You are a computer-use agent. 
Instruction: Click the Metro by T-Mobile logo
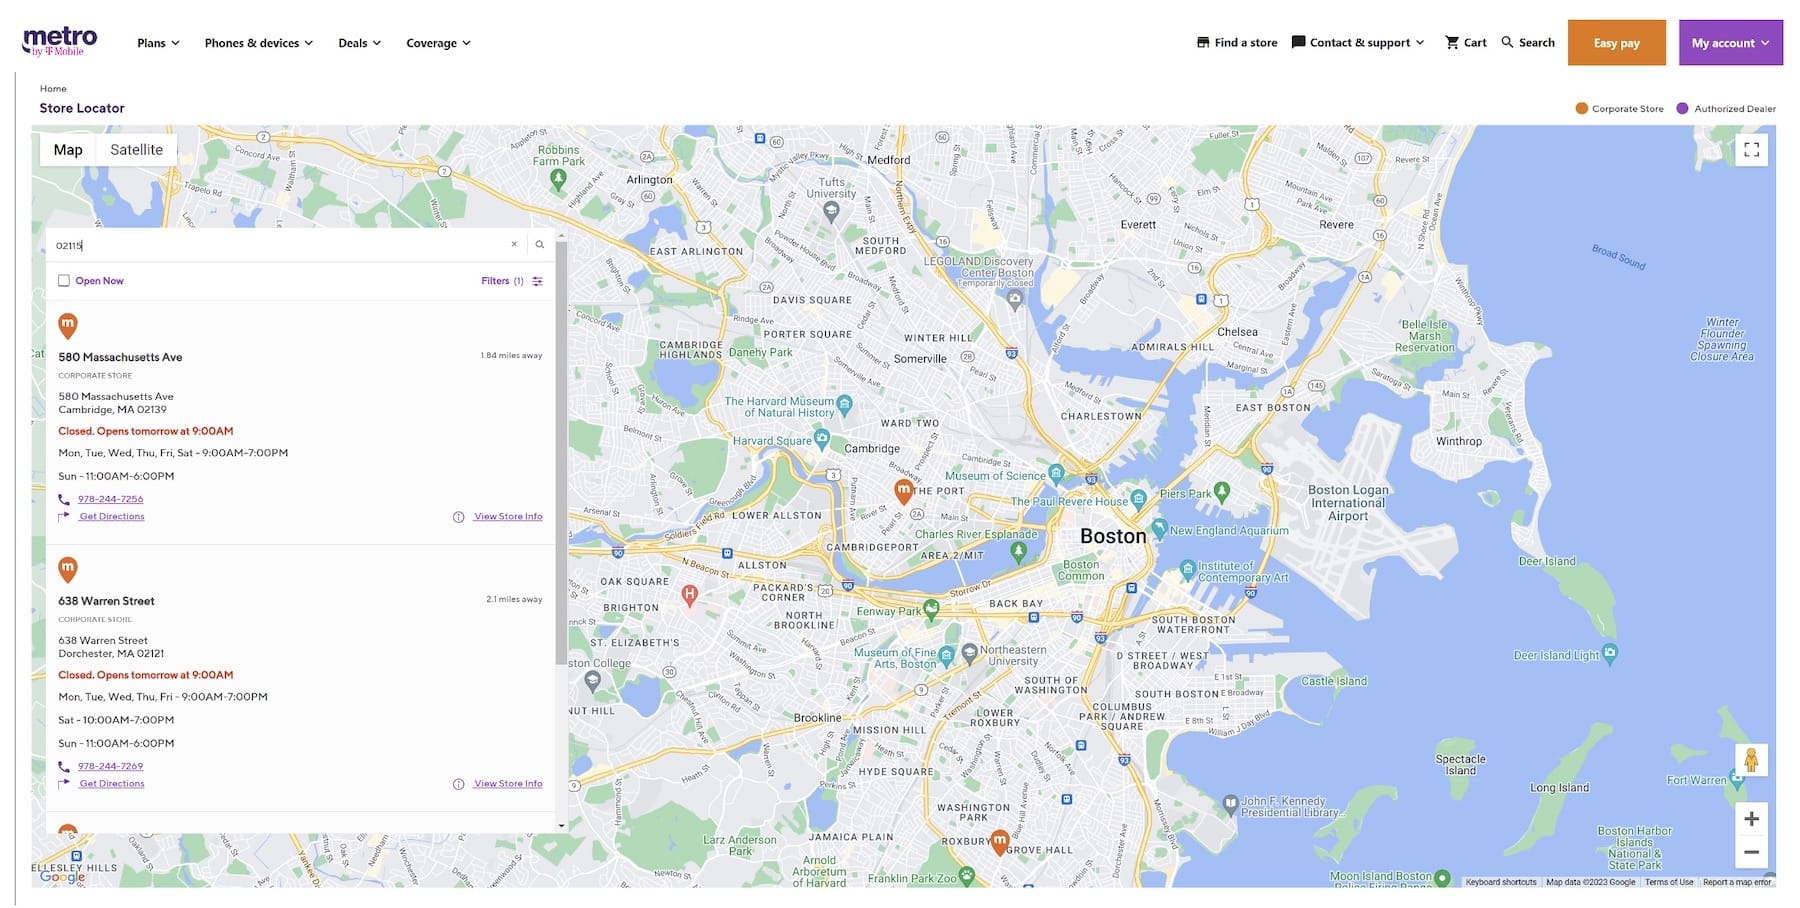click(x=60, y=42)
